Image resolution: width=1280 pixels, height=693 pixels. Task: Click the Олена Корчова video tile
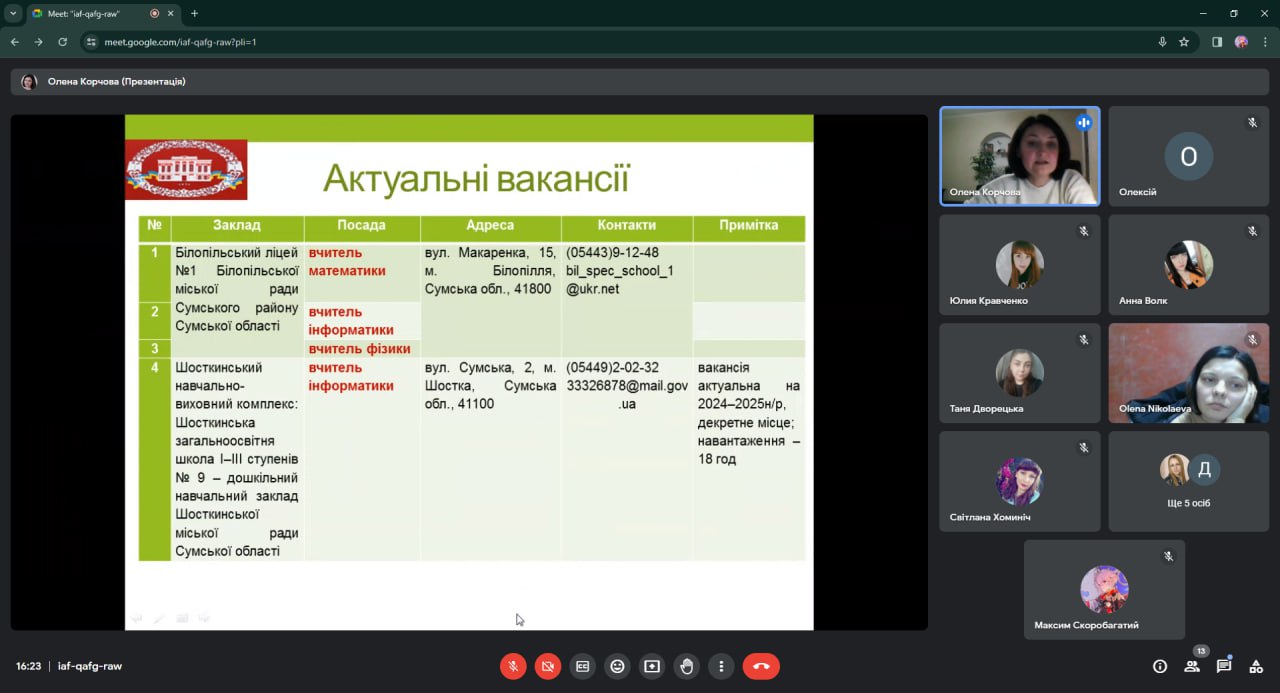point(1020,156)
